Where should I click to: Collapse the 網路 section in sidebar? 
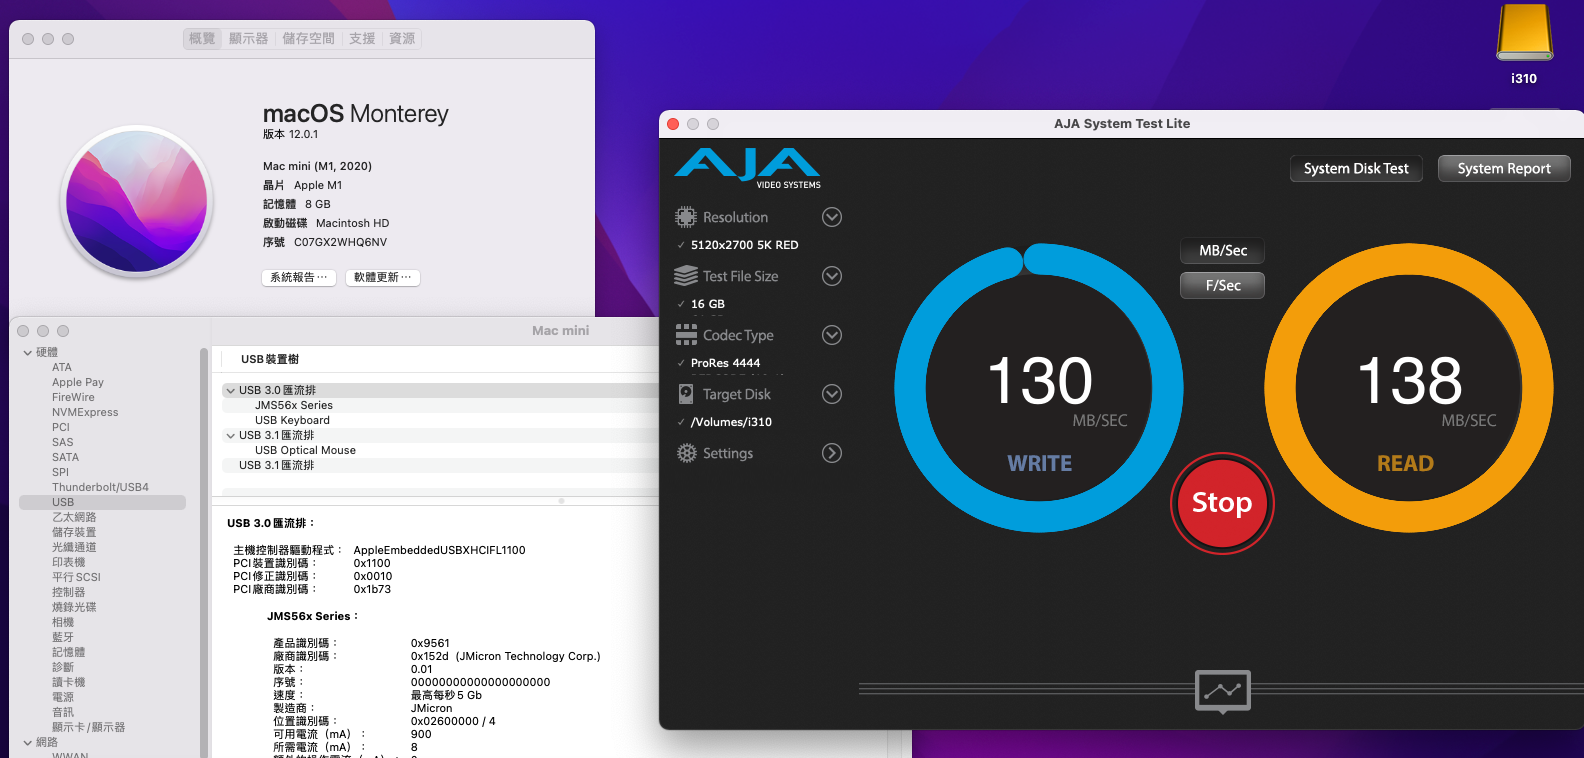[27, 742]
